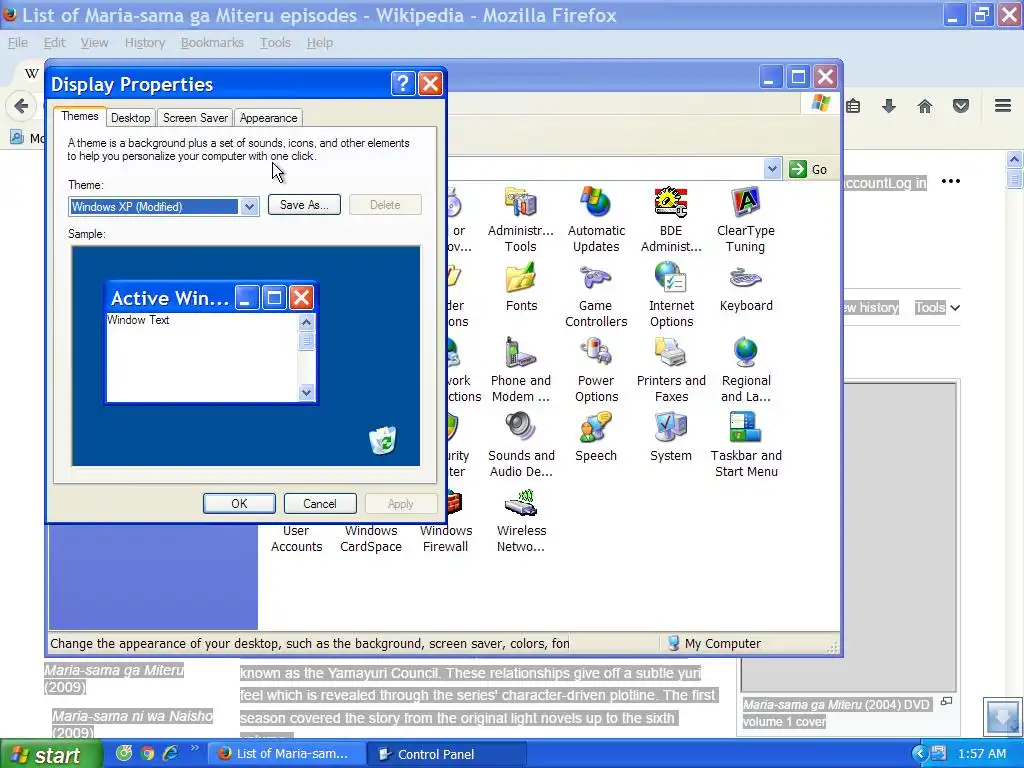Click the Save As button

click(x=304, y=205)
